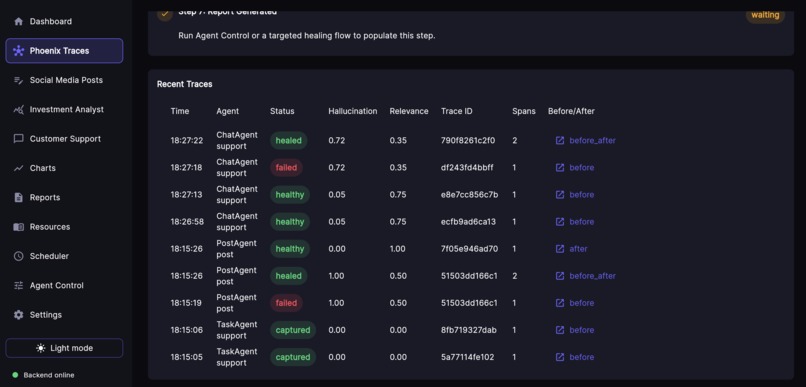Open before link for trace 5a77114fe102

click(x=581, y=357)
